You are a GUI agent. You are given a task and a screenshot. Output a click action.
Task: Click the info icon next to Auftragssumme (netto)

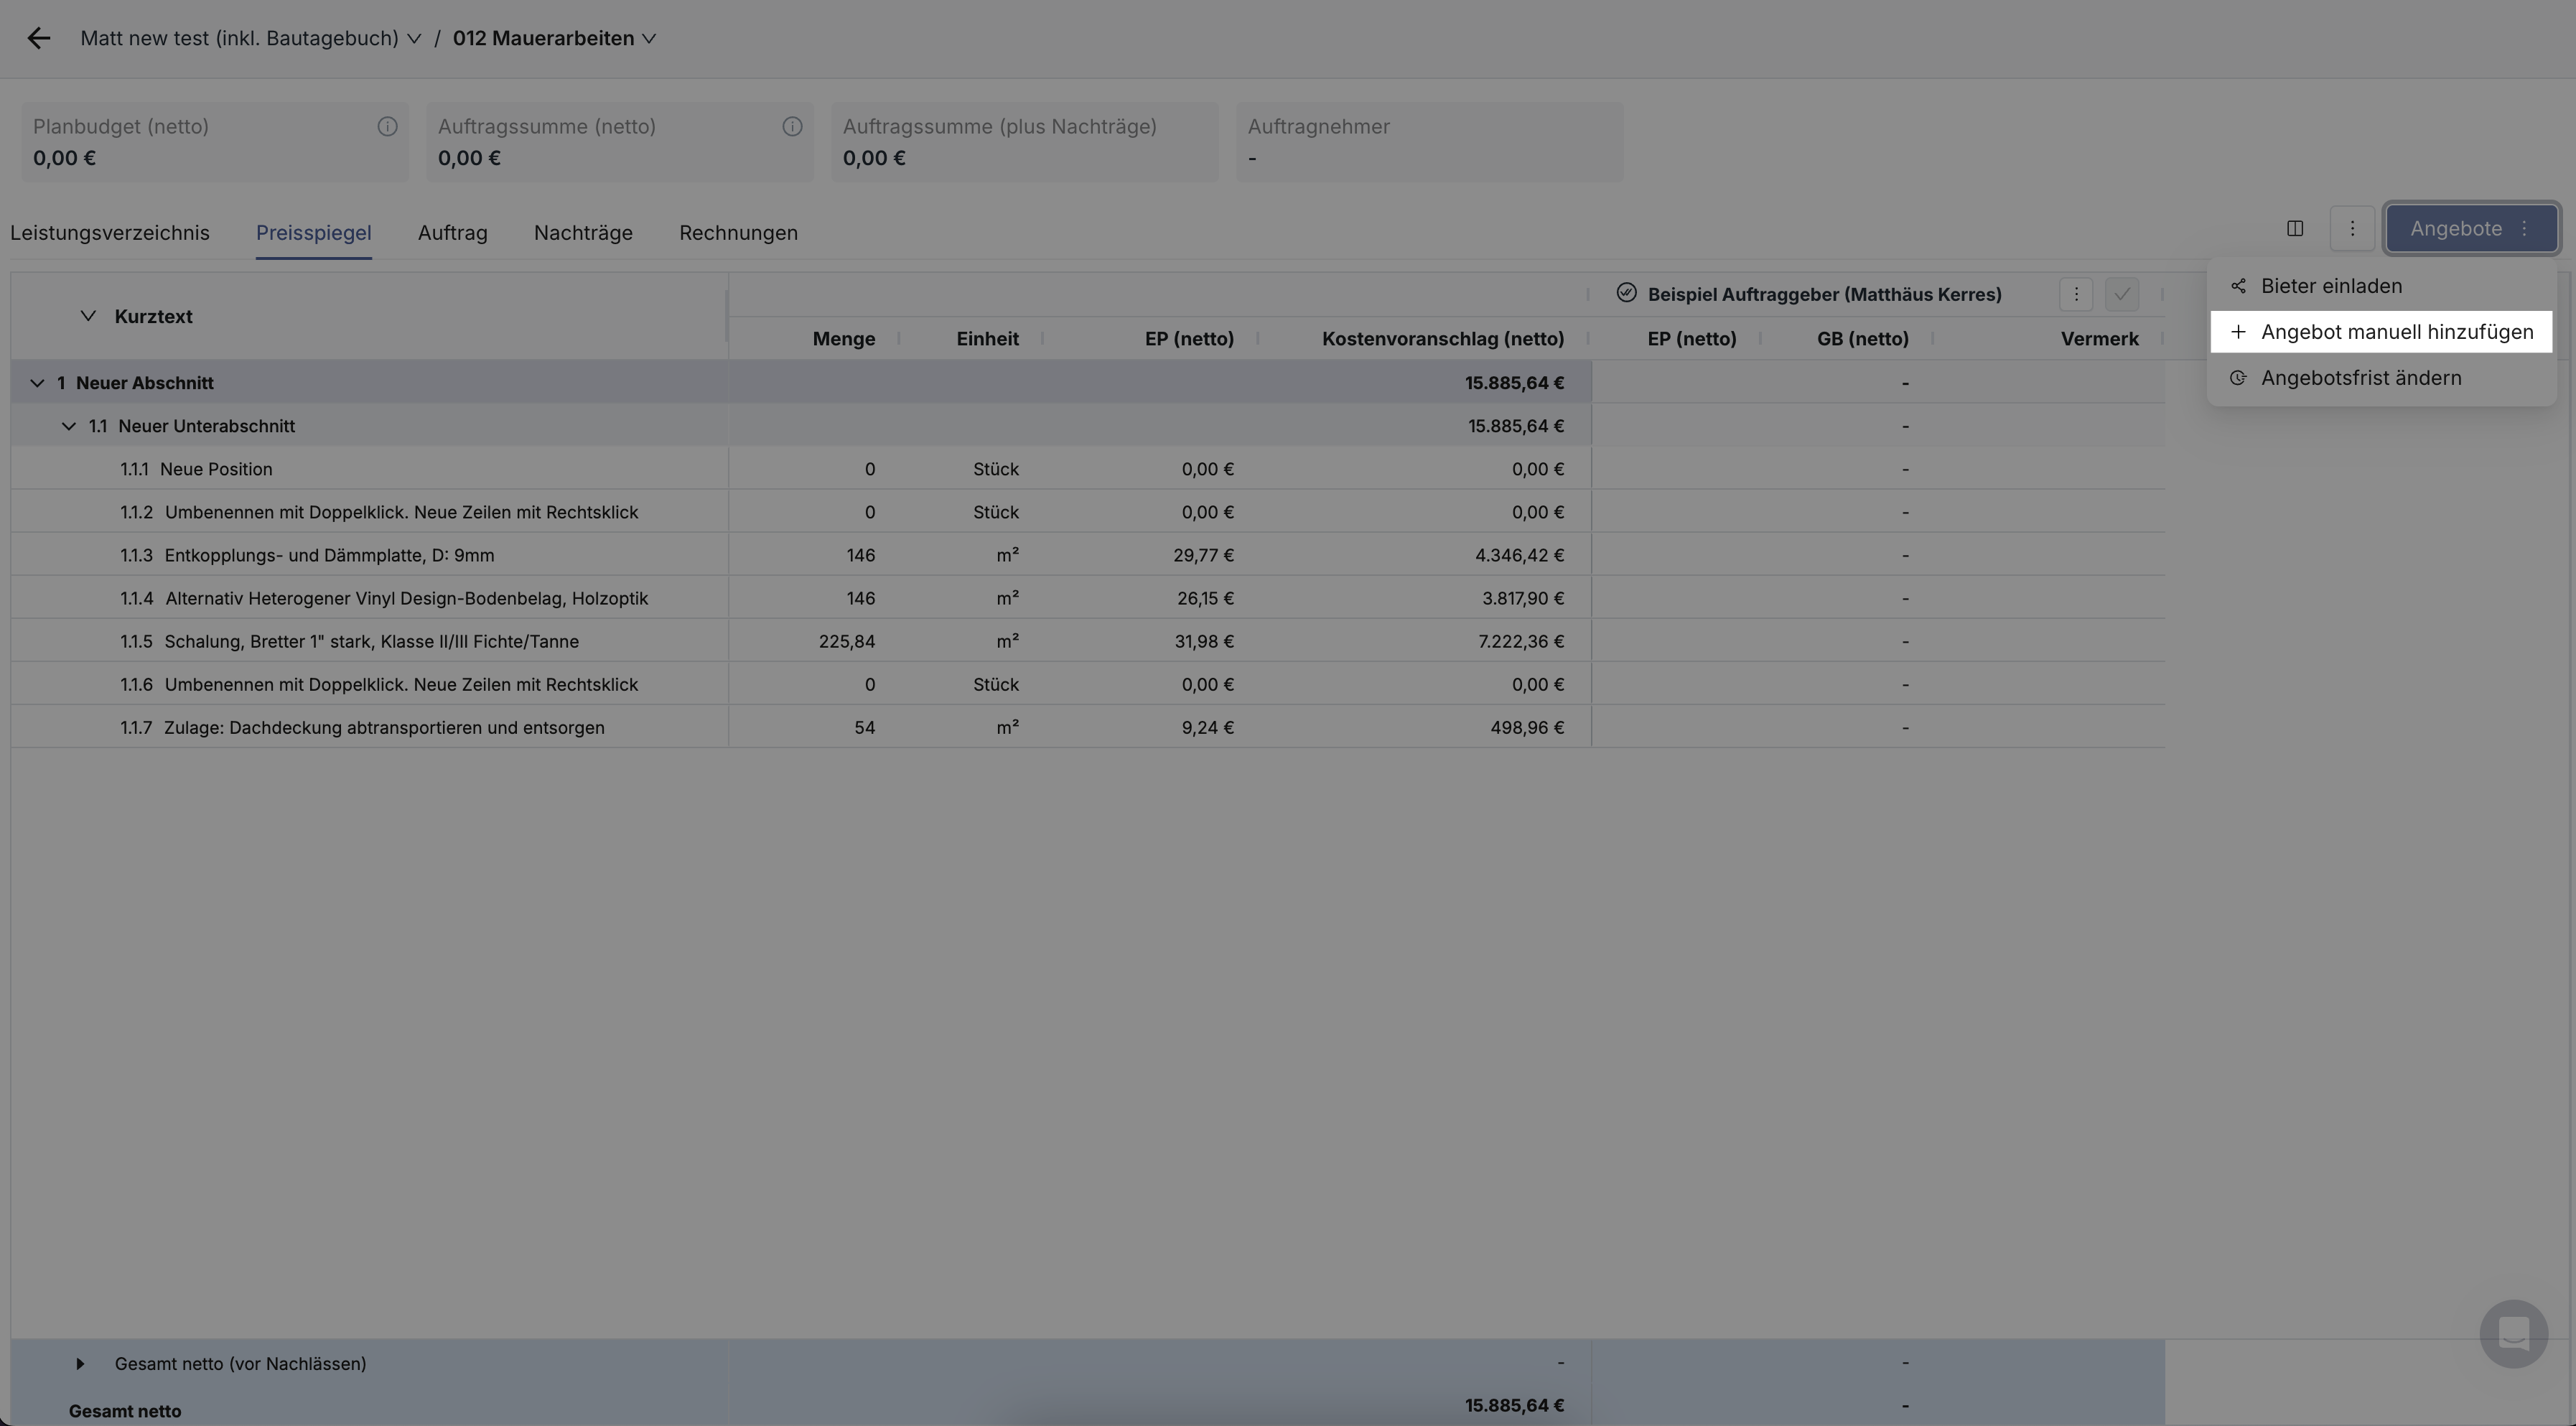tap(792, 126)
